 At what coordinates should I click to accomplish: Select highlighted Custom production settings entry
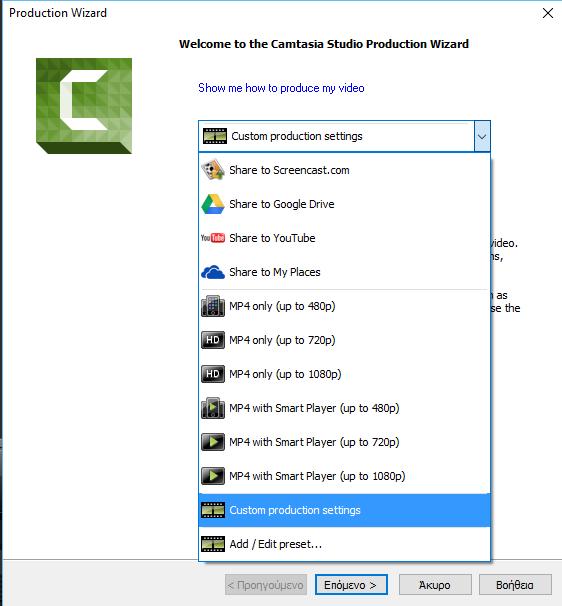pyautogui.click(x=344, y=510)
